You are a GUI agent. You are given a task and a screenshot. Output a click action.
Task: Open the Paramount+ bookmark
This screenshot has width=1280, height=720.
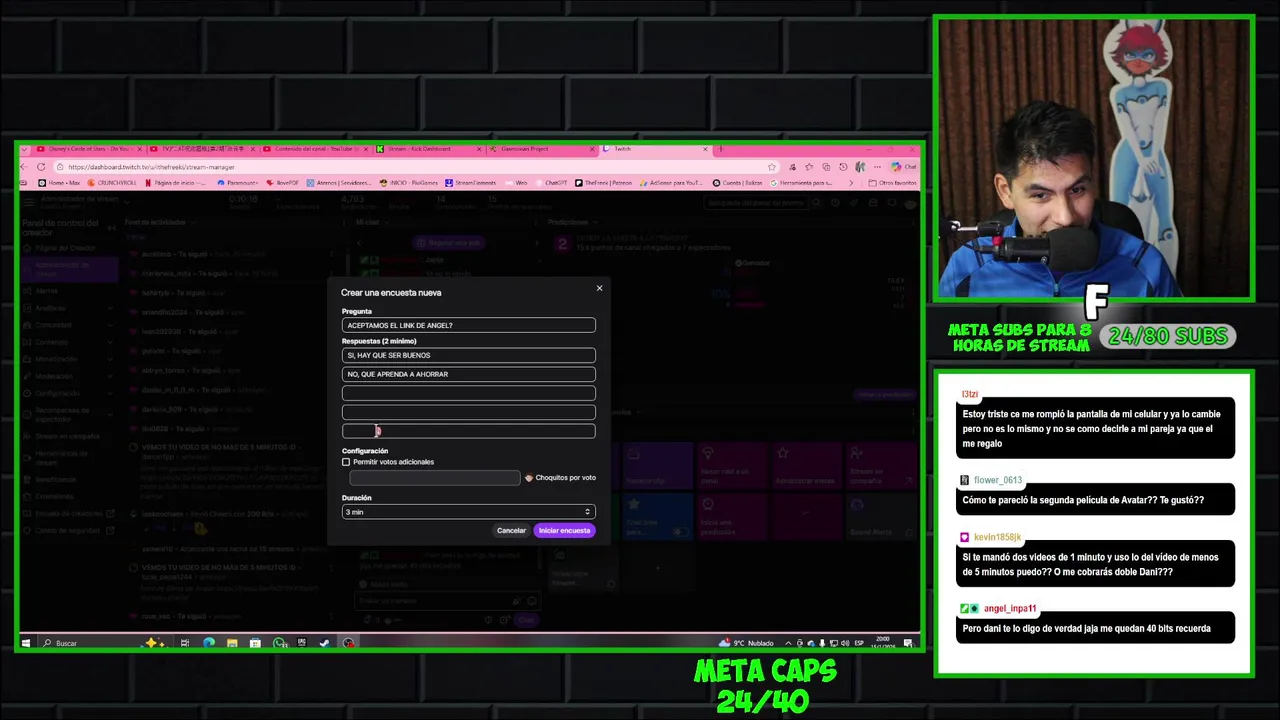pyautogui.click(x=236, y=183)
